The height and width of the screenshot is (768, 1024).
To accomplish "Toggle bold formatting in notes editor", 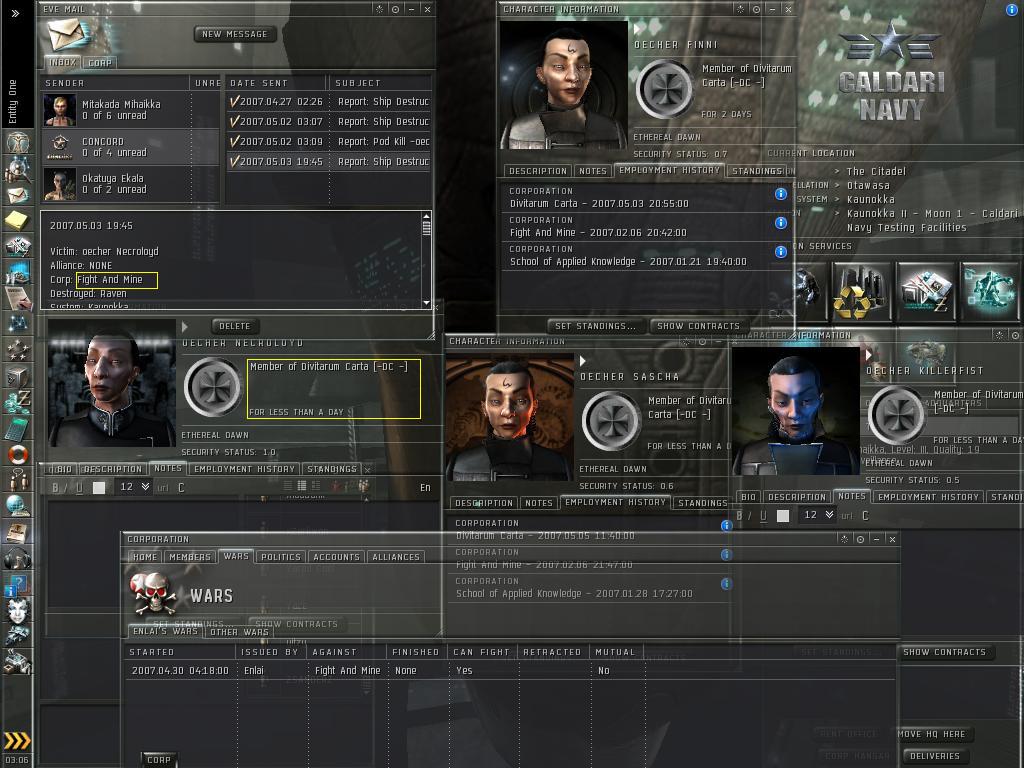I will coord(56,487).
